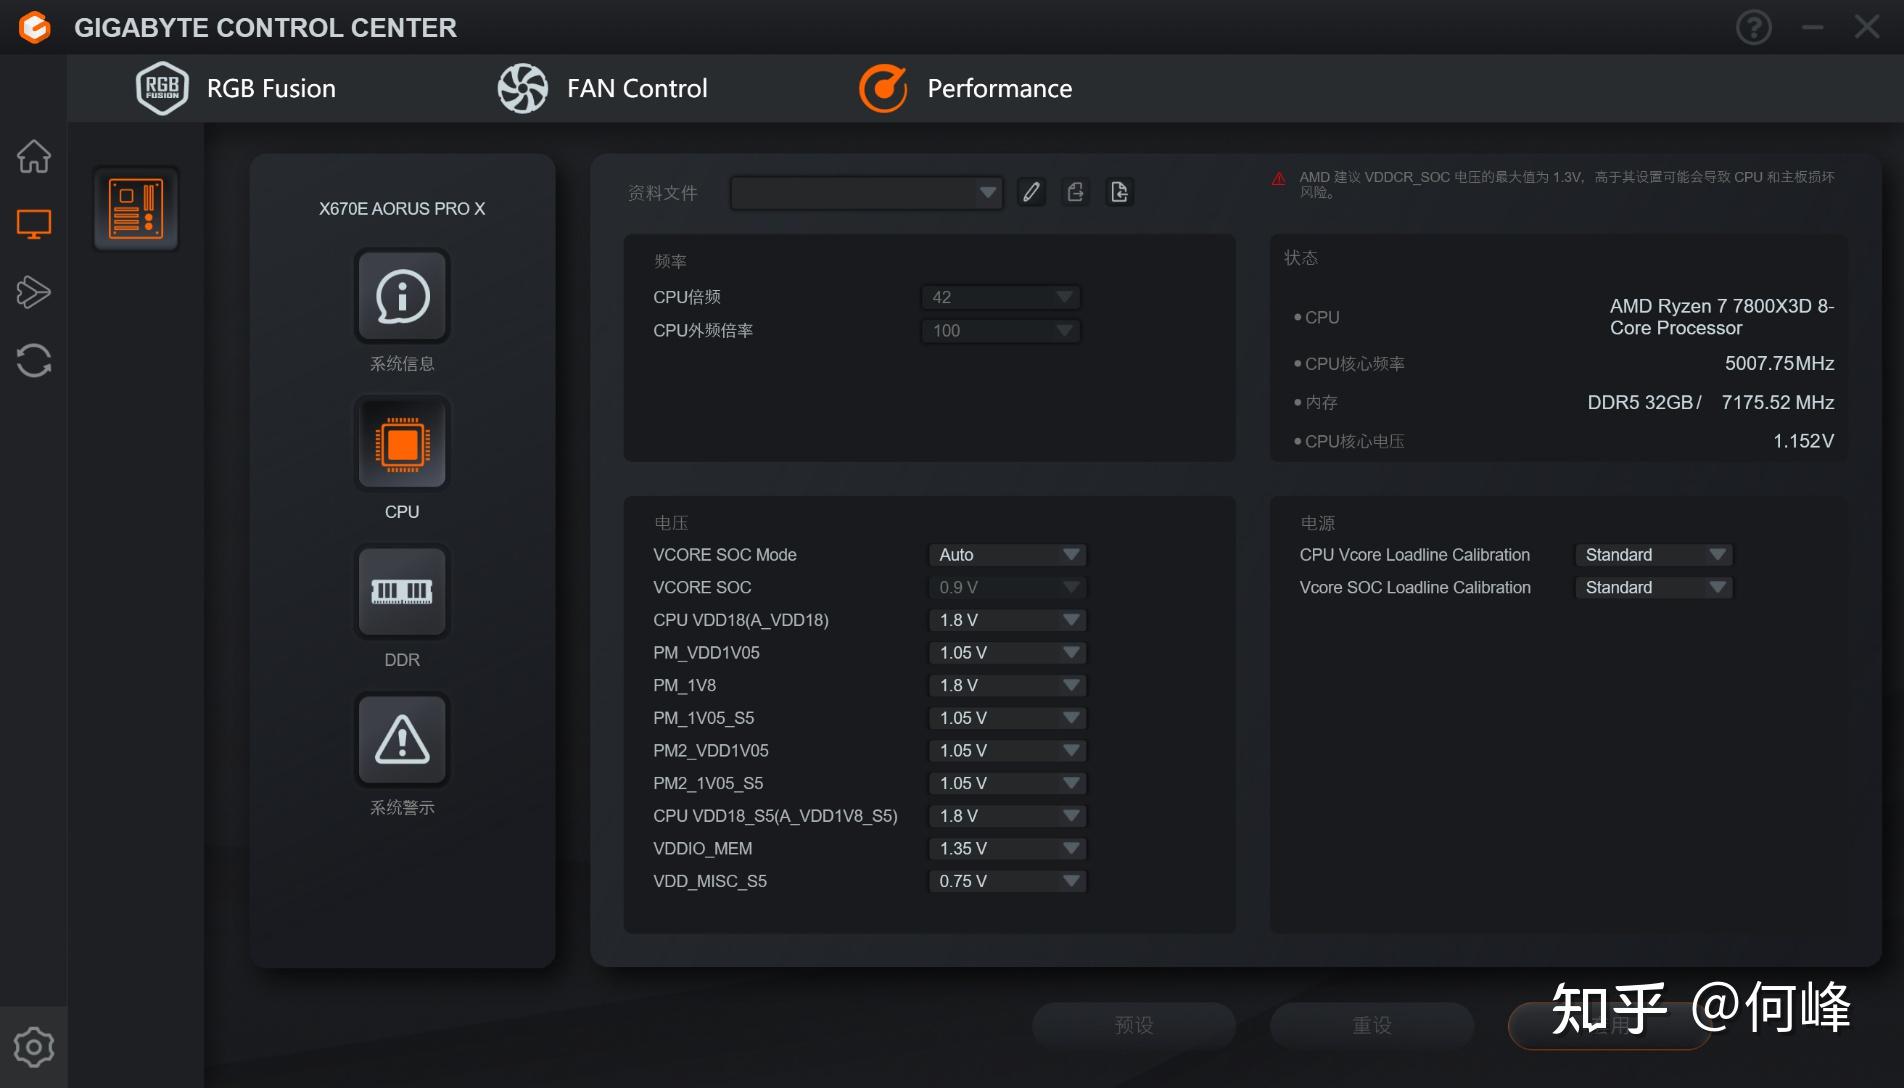This screenshot has height=1088, width=1904.
Task: Click the Performance gauge icon
Action: [x=883, y=88]
